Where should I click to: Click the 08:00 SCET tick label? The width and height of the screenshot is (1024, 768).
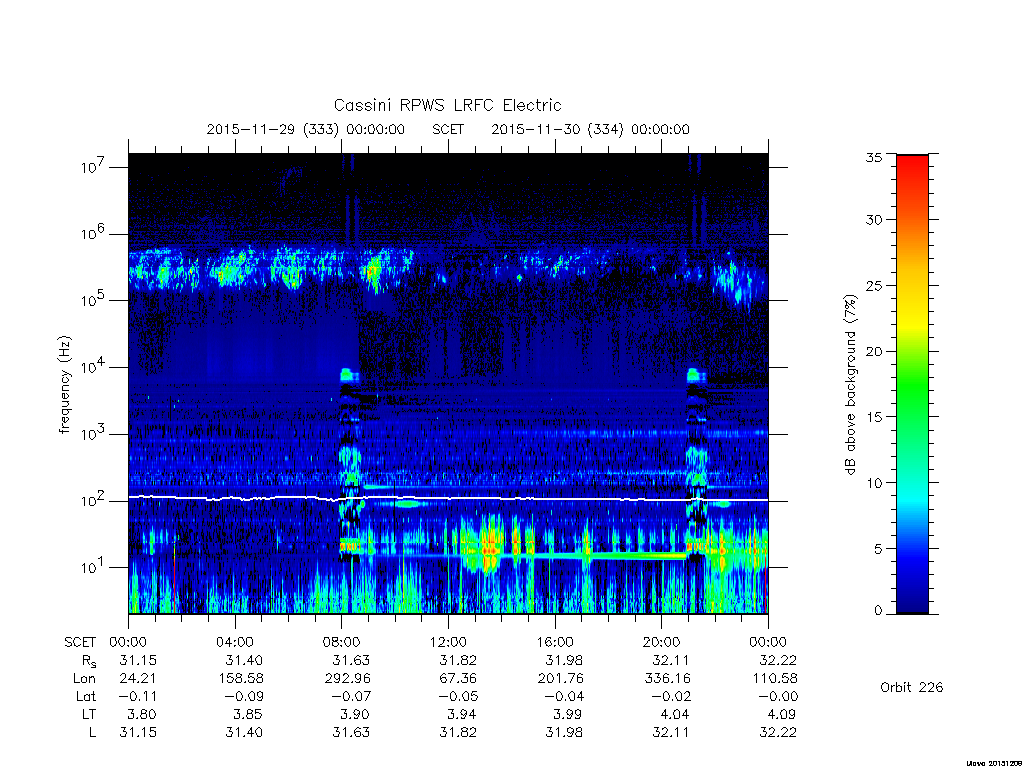341,642
